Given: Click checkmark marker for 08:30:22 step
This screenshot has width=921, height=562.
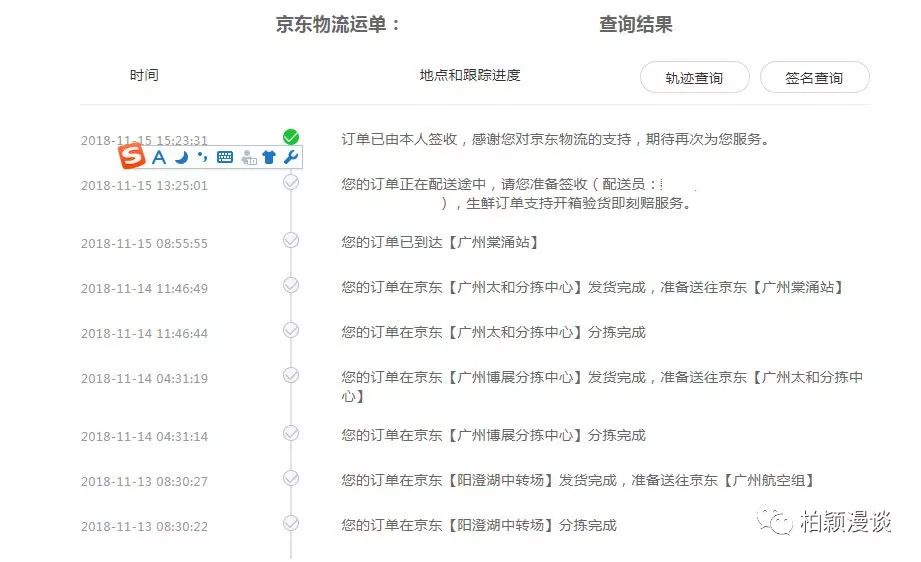Looking at the screenshot, I should (291, 523).
